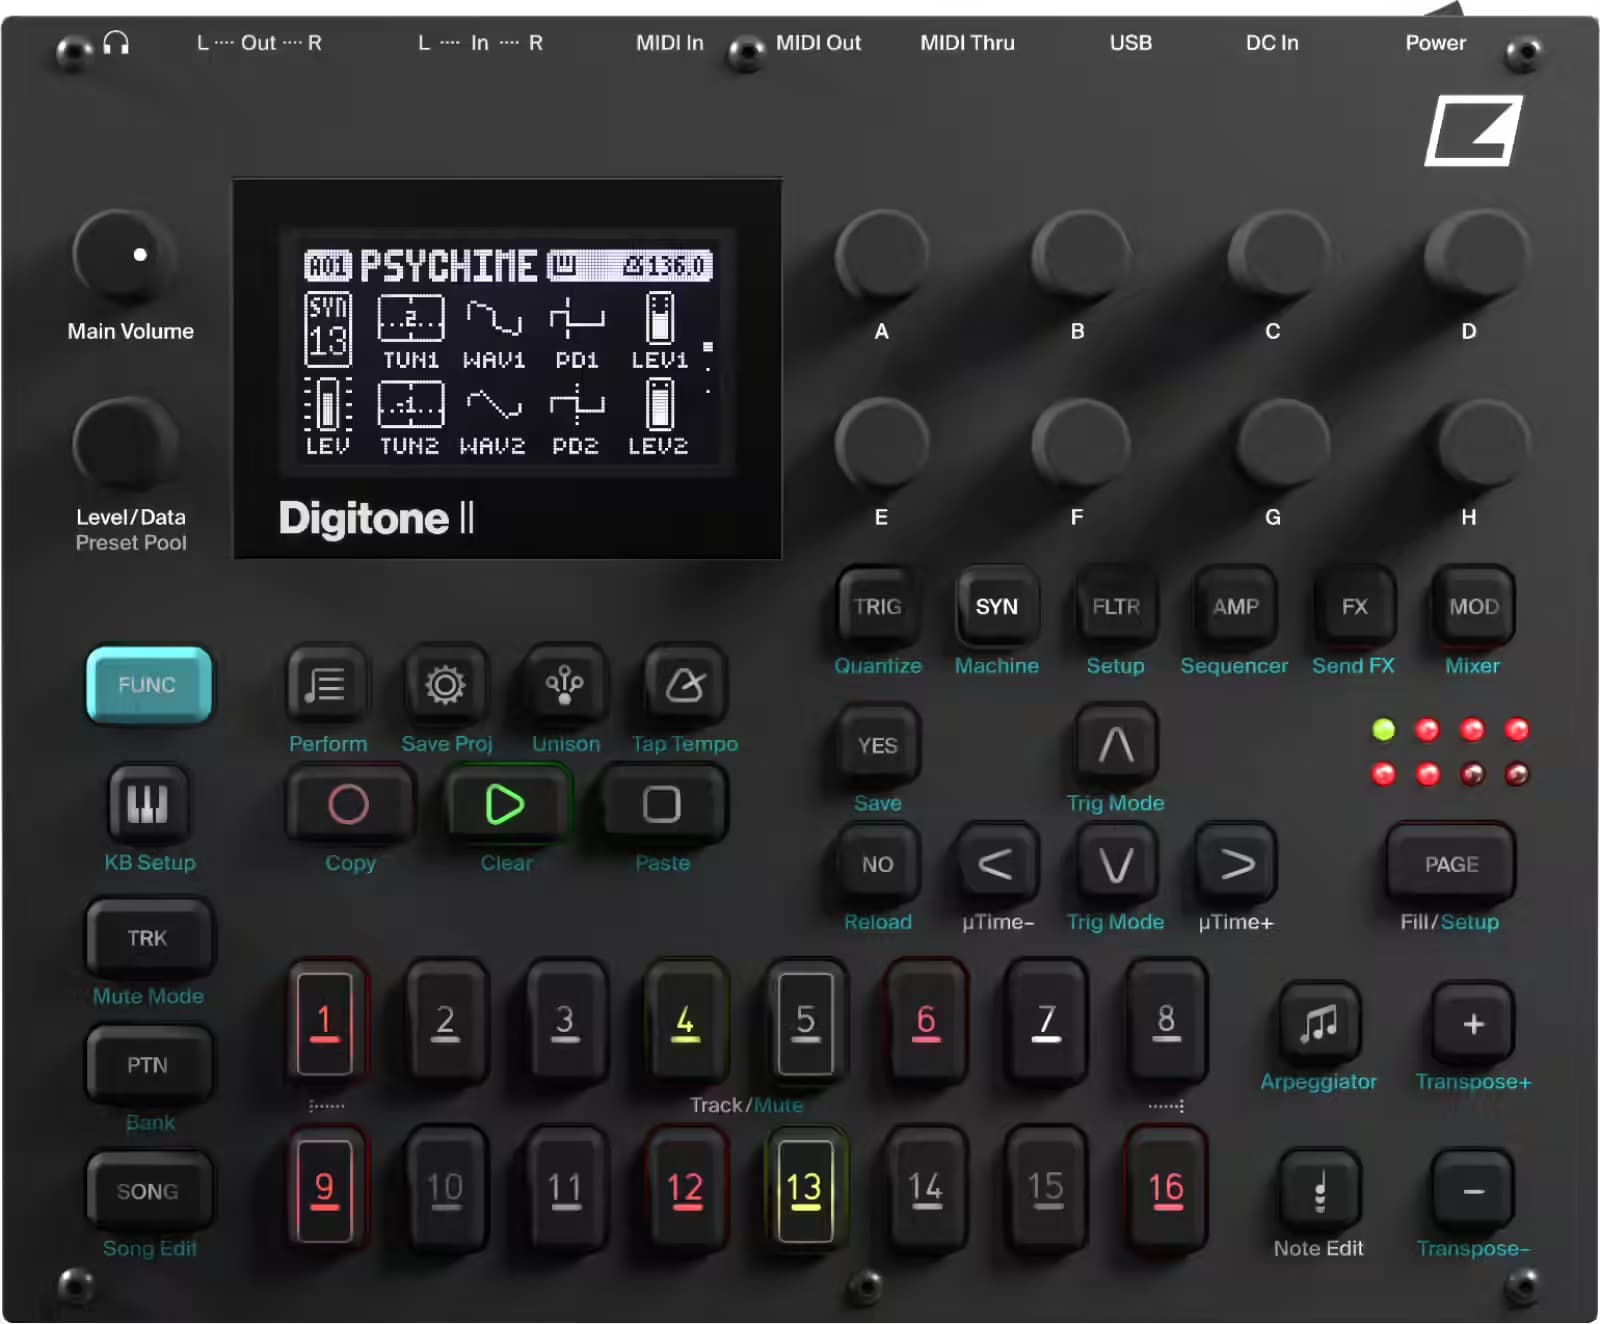
Task: Open Note Edit with the note icon
Action: 1318,1190
